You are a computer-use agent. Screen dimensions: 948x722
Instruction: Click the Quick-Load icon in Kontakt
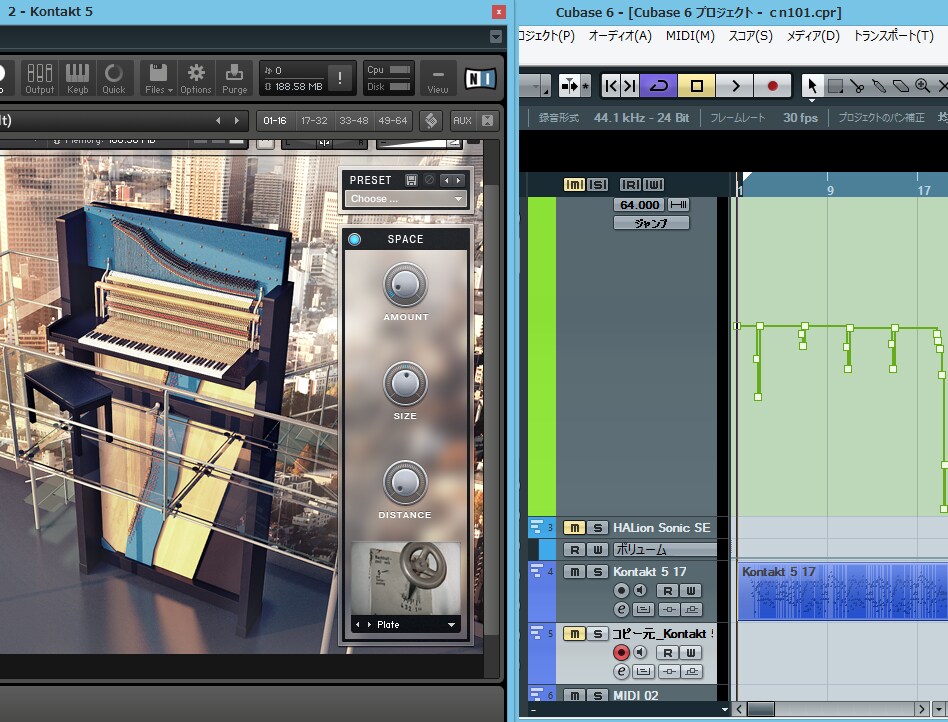click(x=114, y=78)
